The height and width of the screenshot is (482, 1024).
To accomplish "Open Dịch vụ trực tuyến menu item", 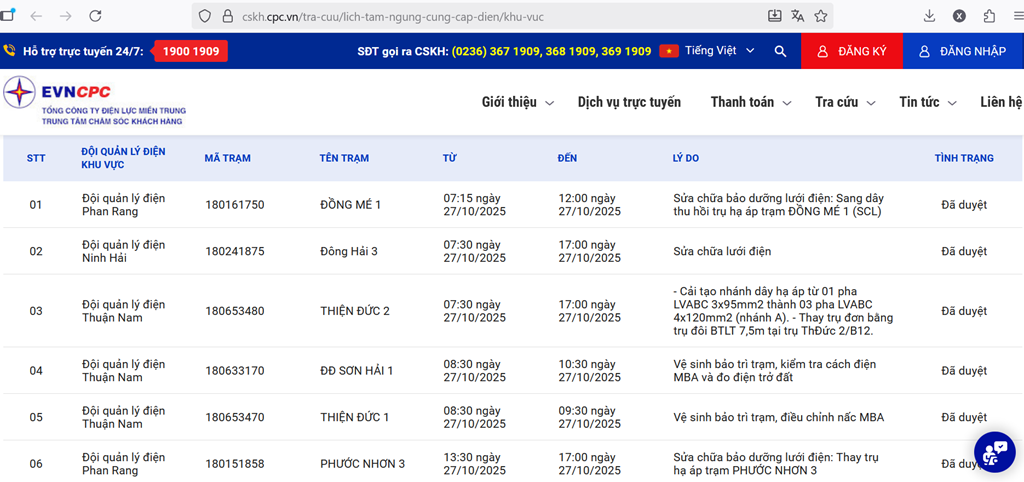I will coord(629,102).
